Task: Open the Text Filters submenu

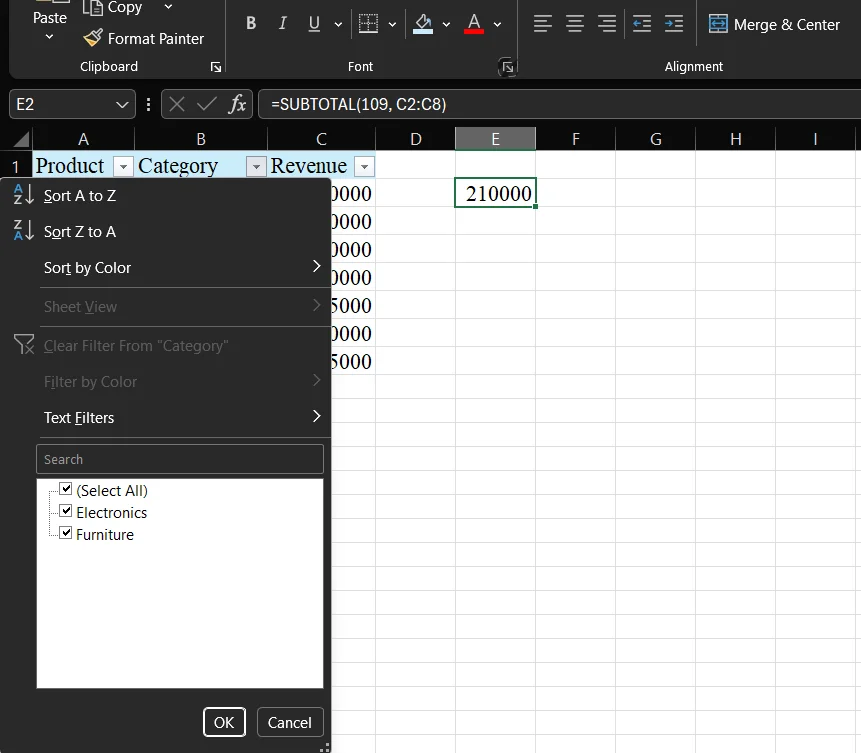Action: click(x=165, y=417)
